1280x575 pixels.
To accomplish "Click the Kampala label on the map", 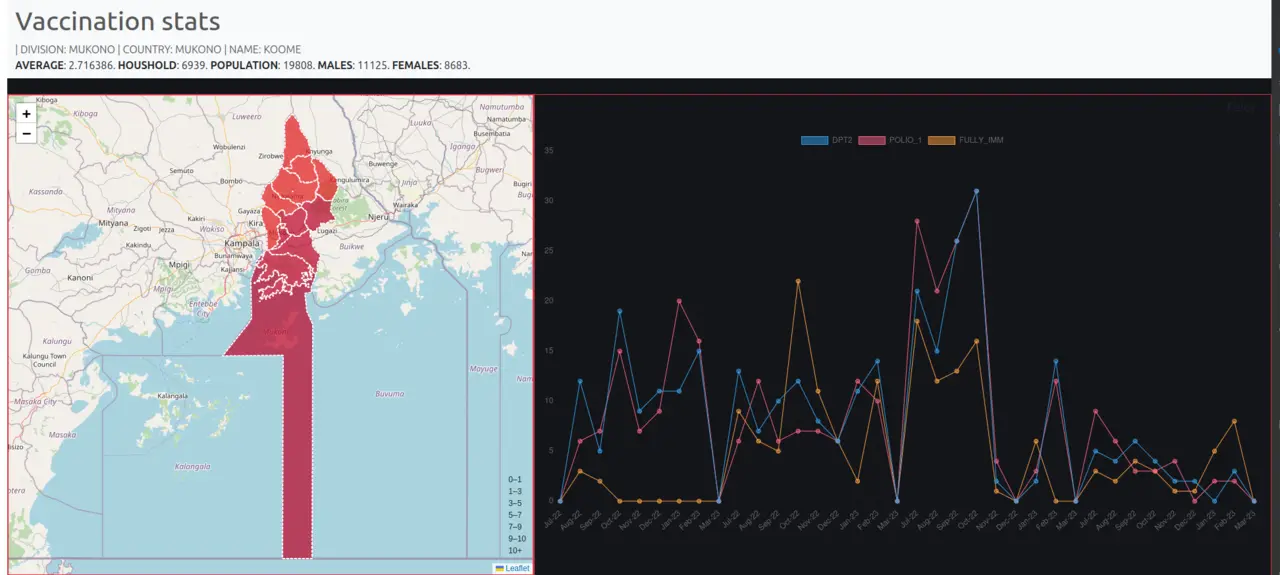I will pos(241,243).
